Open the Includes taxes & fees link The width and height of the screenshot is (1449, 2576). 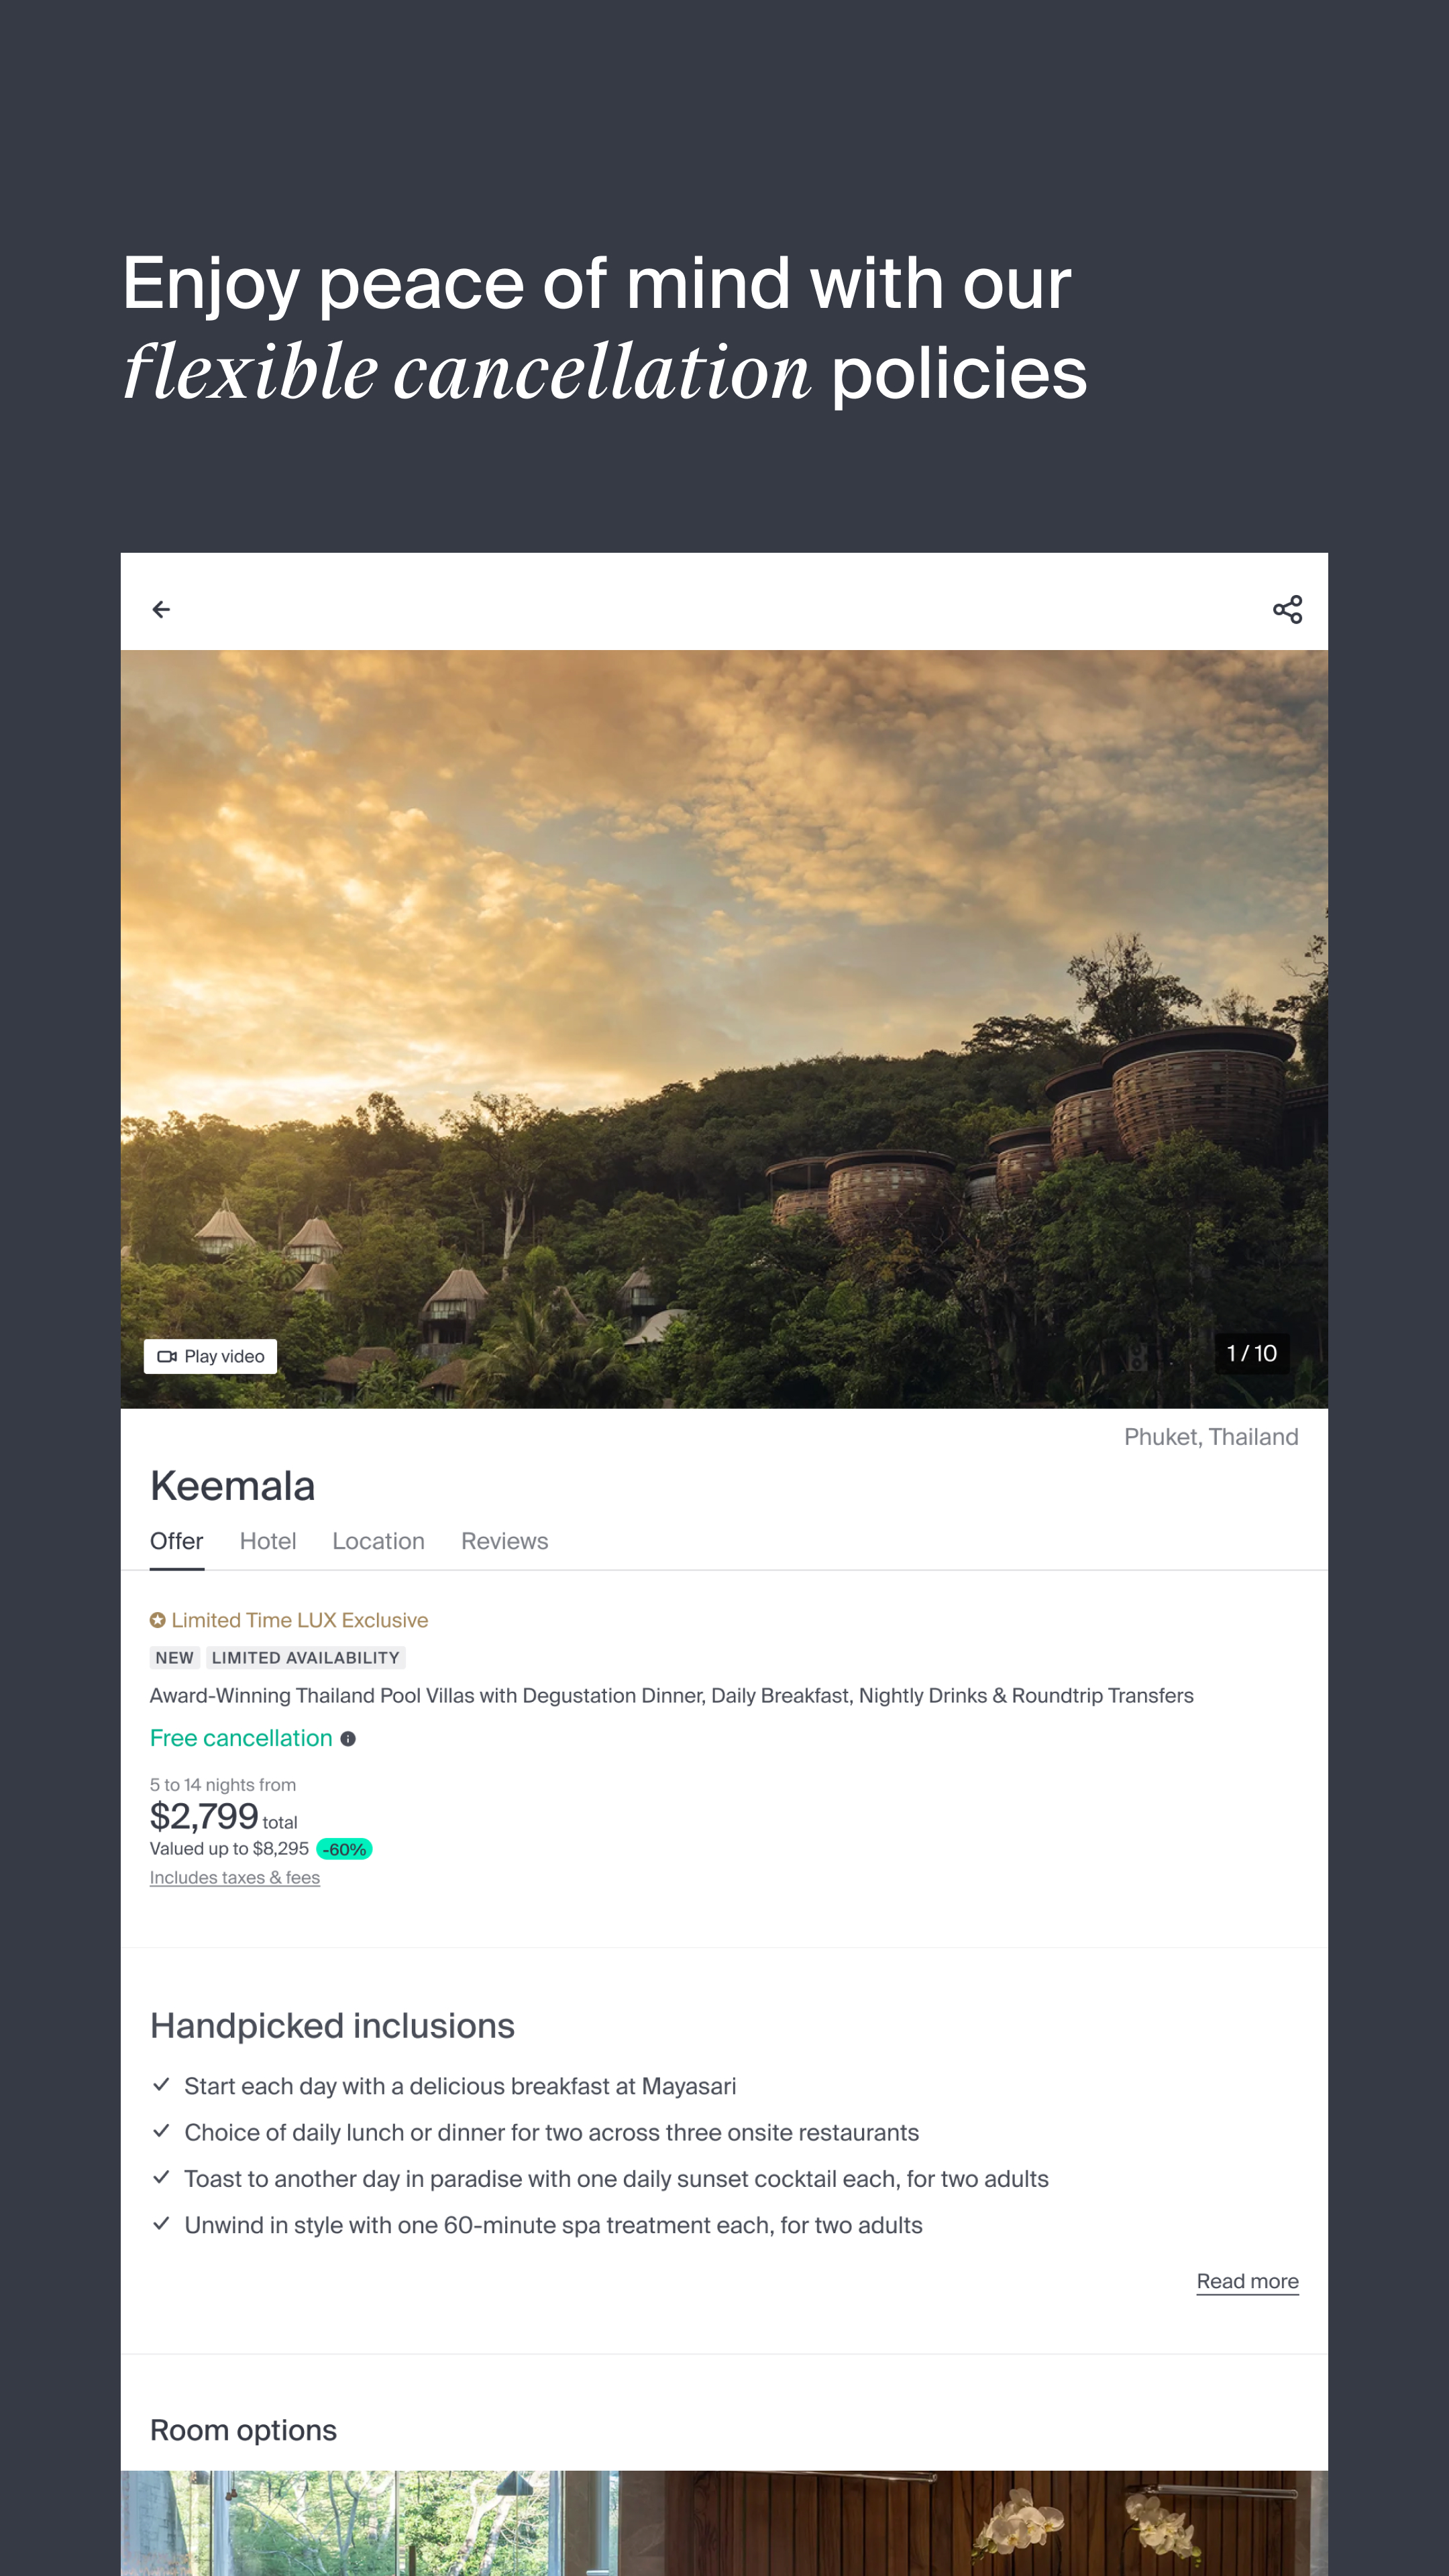(235, 1878)
